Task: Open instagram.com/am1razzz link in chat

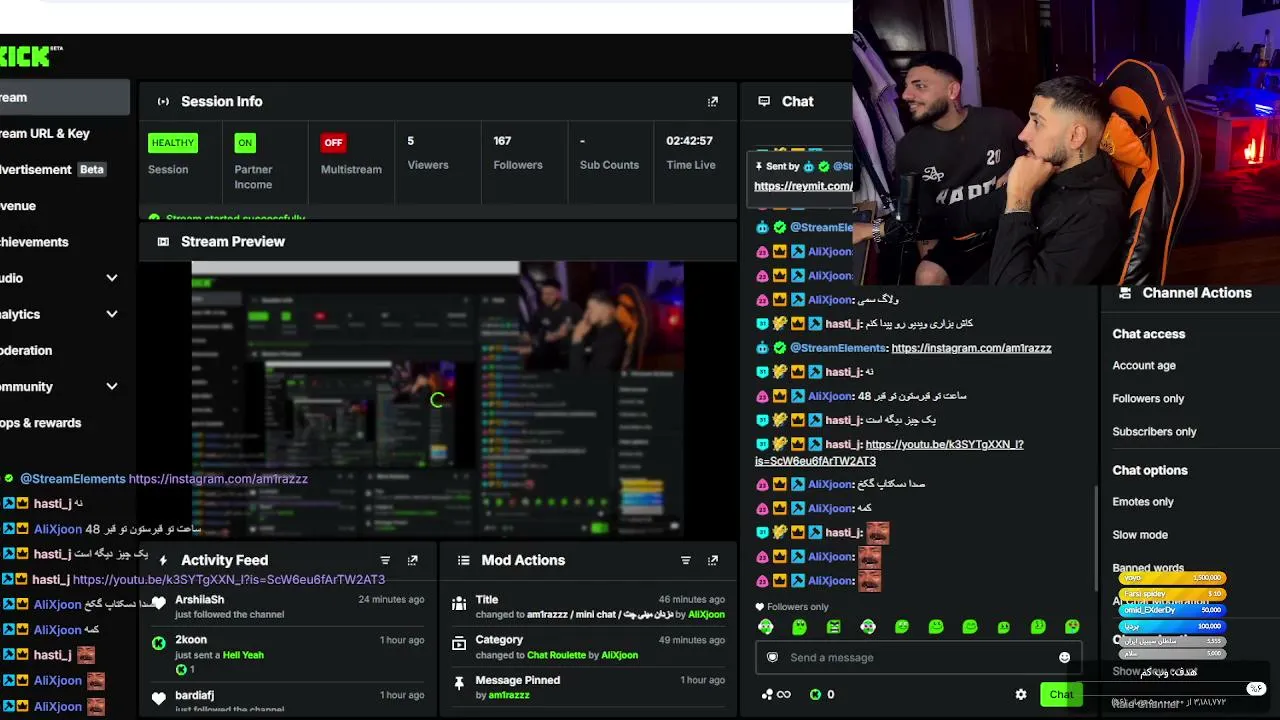Action: (x=971, y=348)
